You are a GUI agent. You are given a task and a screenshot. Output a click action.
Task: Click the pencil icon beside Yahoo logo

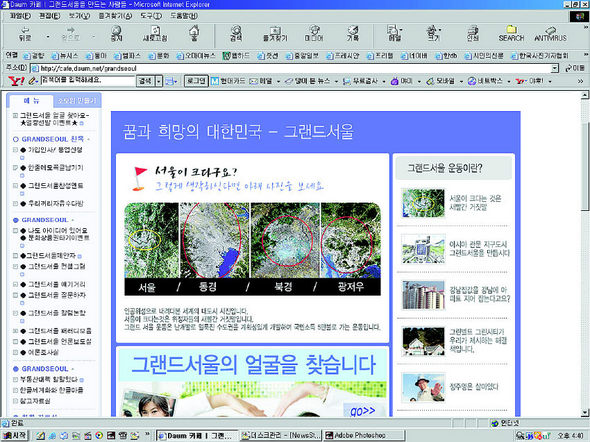[x=33, y=81]
